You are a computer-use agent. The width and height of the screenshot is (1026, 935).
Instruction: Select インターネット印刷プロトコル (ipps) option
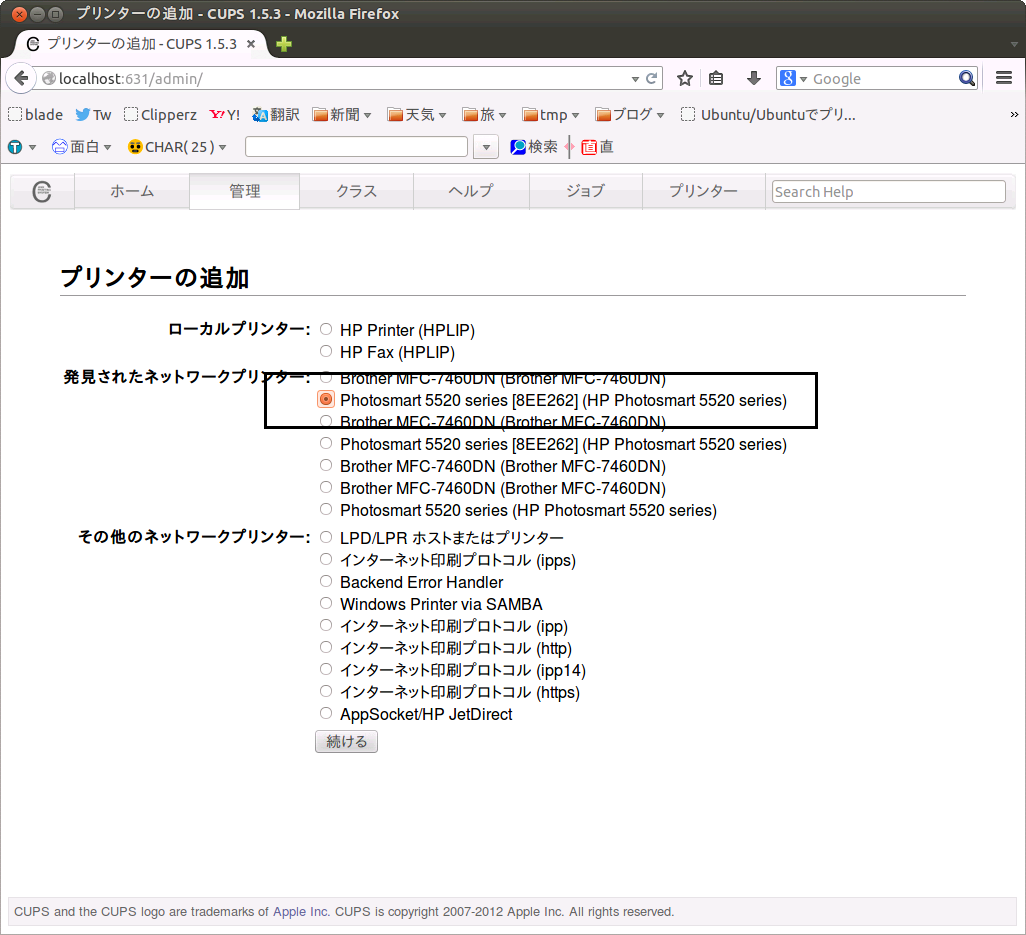(x=326, y=559)
